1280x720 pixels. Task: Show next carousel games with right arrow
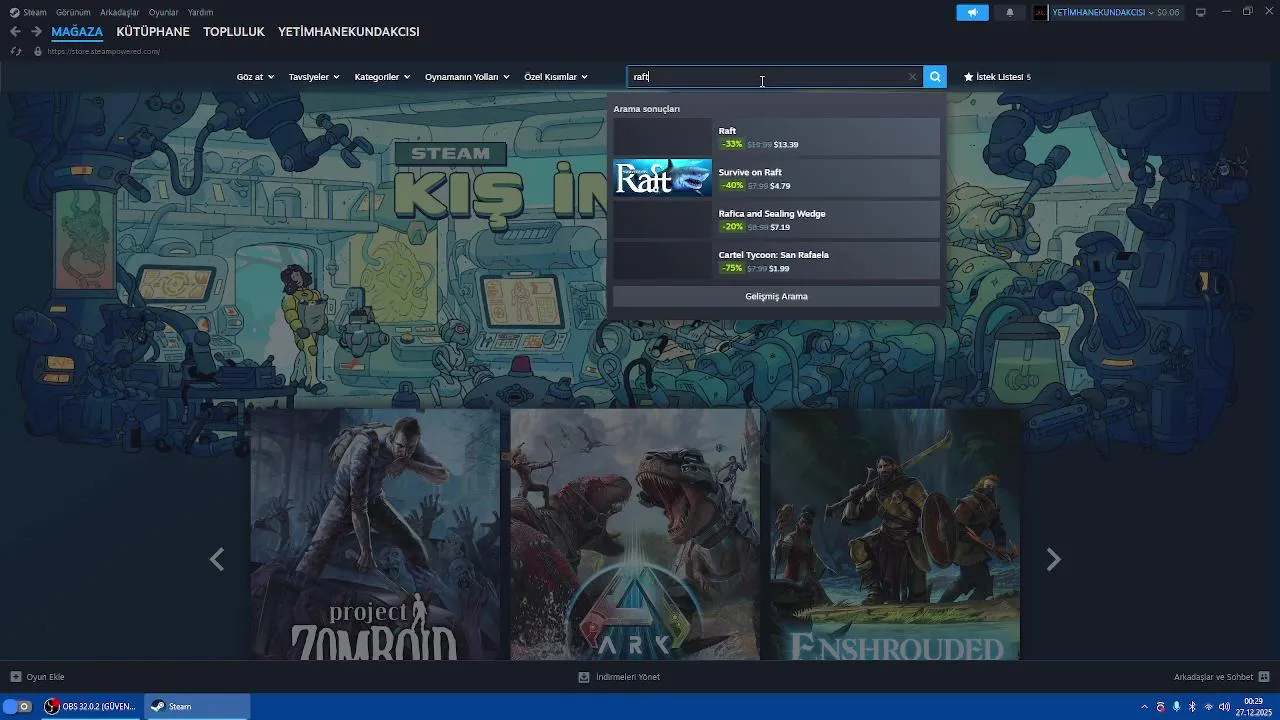[1053, 559]
